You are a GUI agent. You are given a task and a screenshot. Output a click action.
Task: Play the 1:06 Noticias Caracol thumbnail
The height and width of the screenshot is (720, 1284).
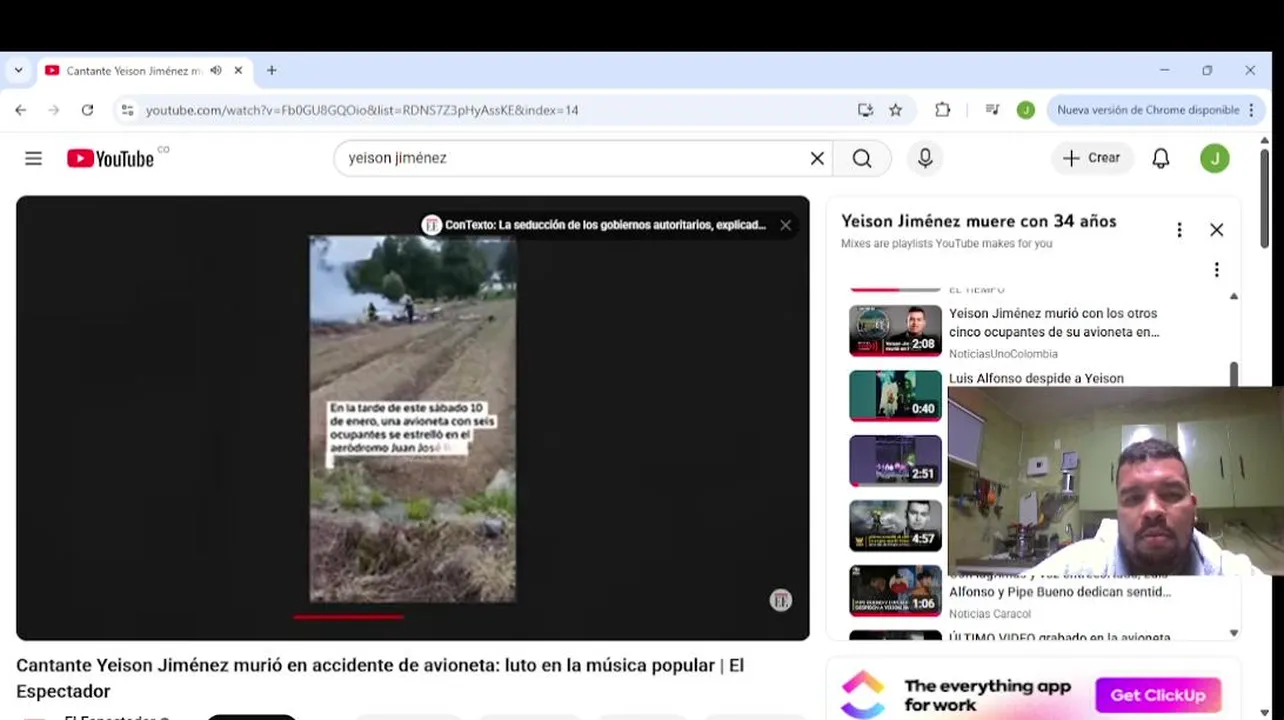point(895,590)
